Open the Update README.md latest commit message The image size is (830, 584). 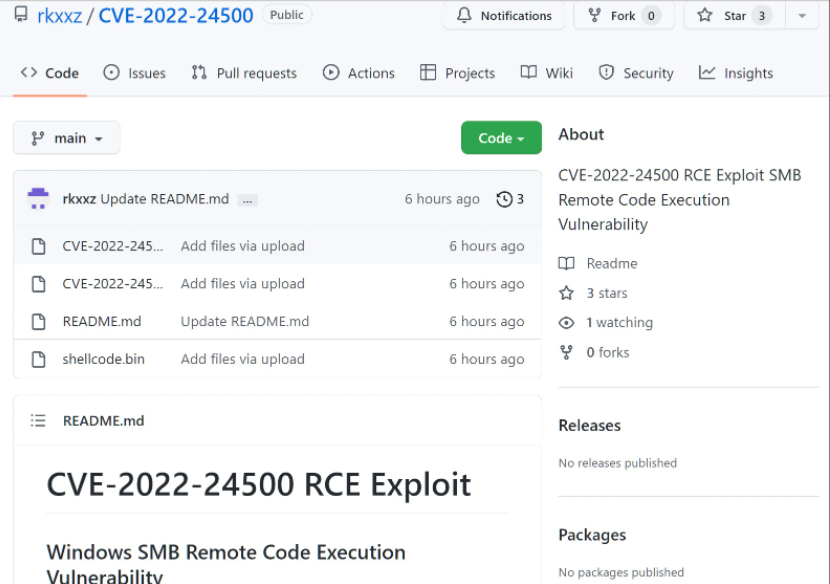pyautogui.click(x=165, y=199)
